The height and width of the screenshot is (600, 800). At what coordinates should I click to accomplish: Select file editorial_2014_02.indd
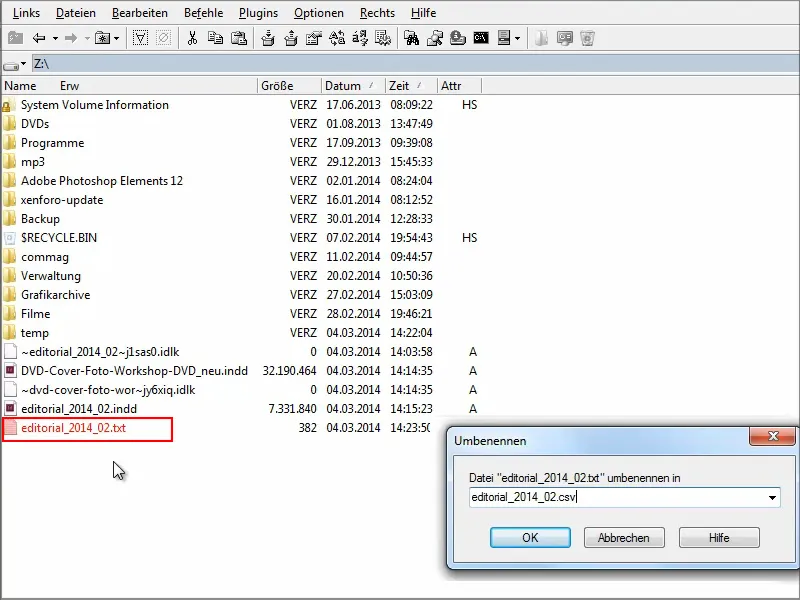point(79,409)
